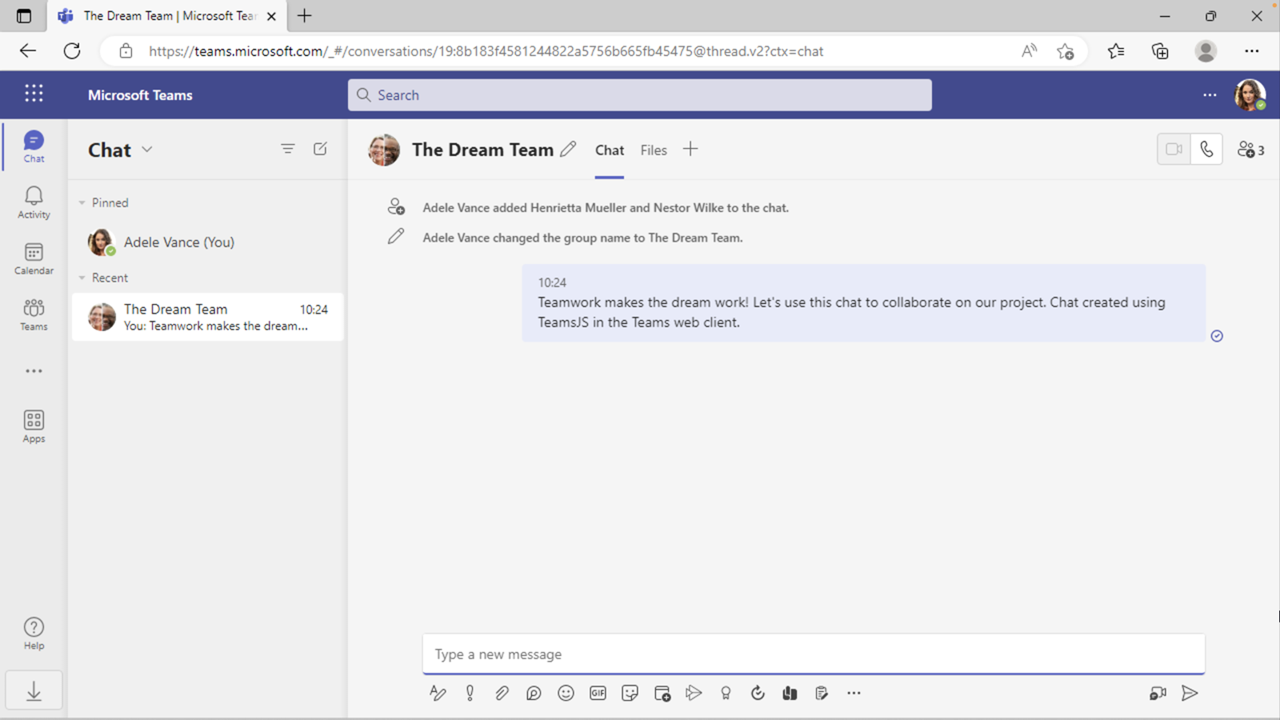This screenshot has height=720, width=1280.
Task: Add a tab with the plus icon
Action: pos(690,149)
